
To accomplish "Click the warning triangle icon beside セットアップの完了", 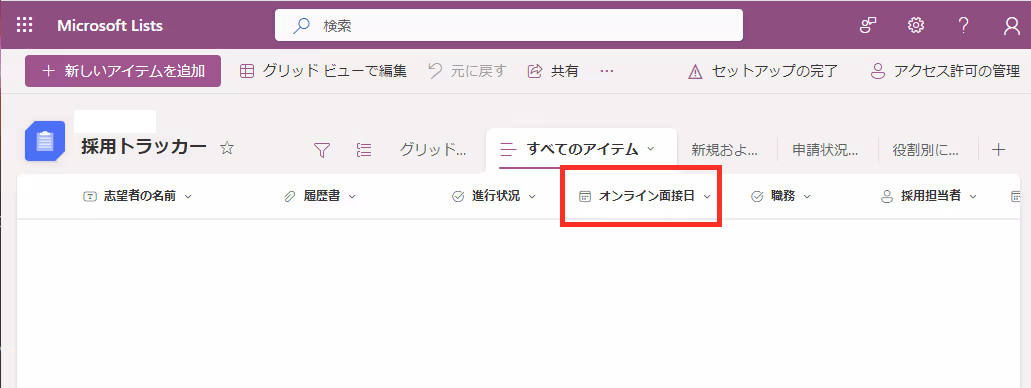I will coord(695,72).
